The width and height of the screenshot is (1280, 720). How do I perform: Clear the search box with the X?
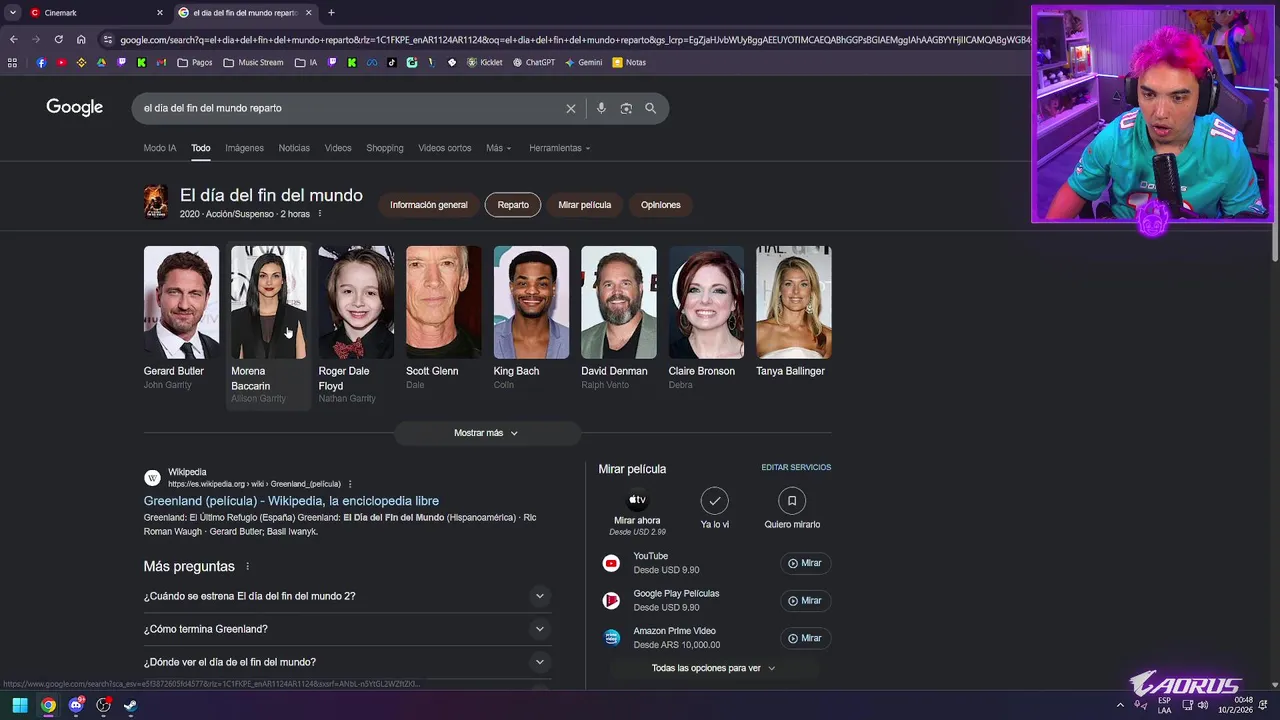click(x=571, y=108)
